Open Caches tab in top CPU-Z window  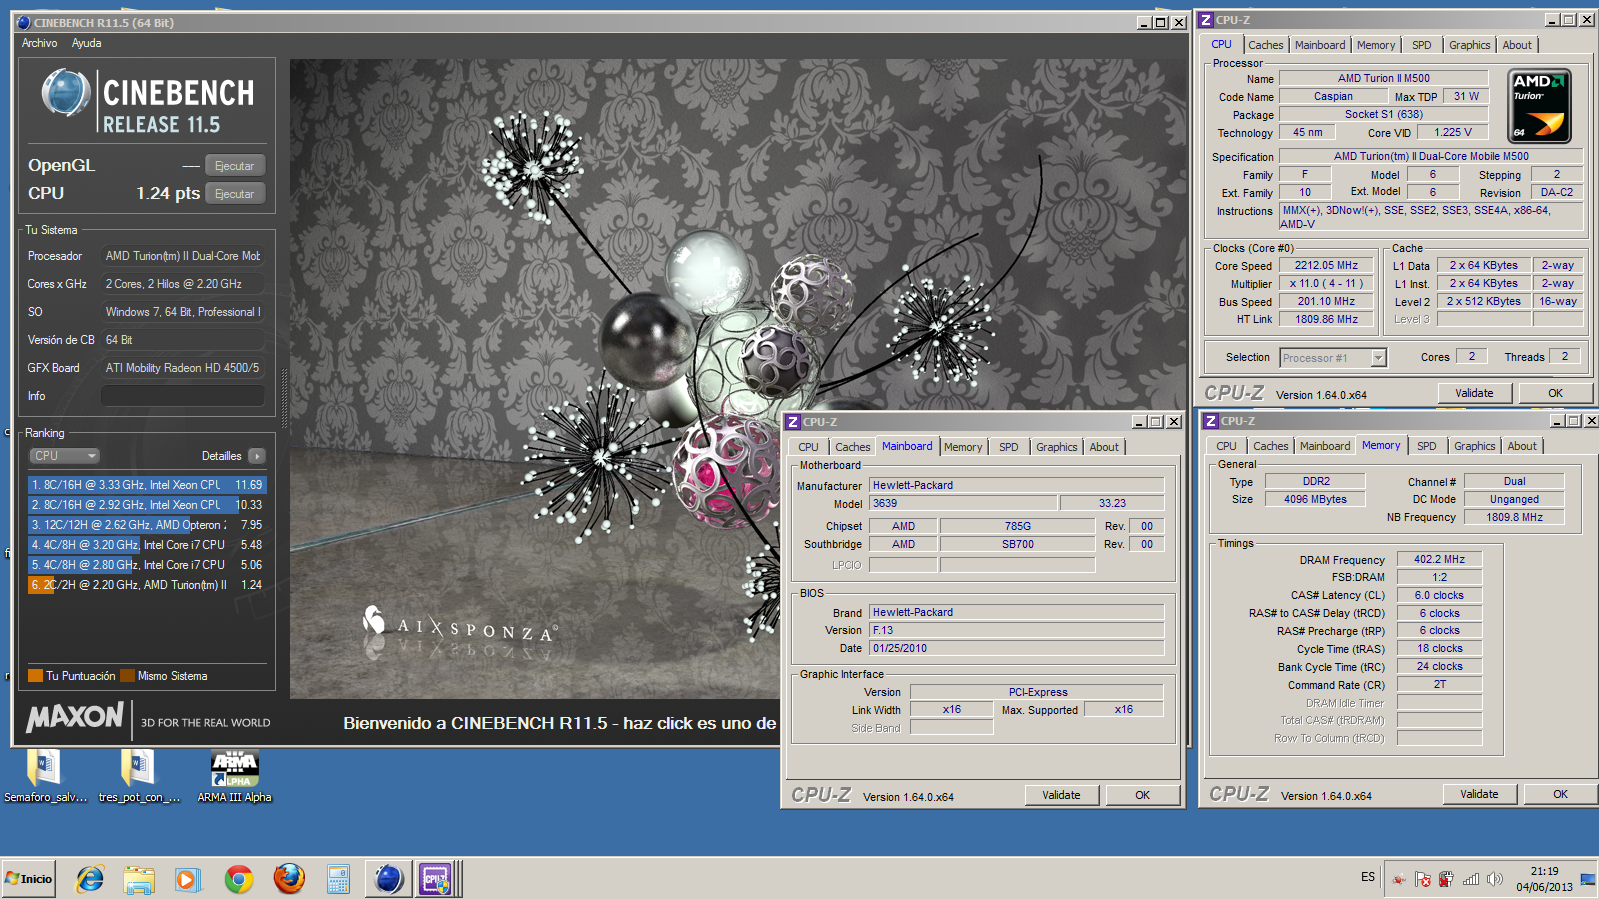pos(1266,45)
